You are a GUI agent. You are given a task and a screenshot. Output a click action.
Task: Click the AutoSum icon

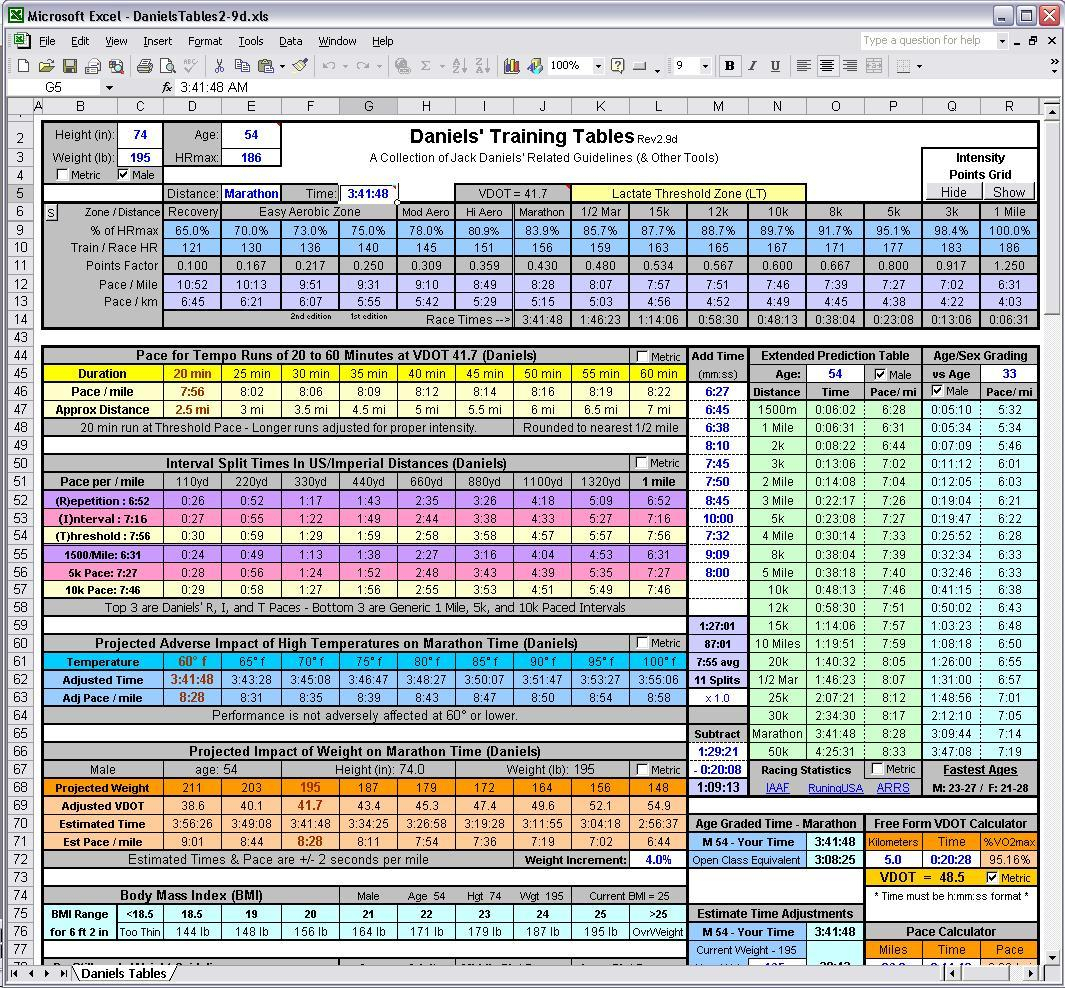coord(426,65)
